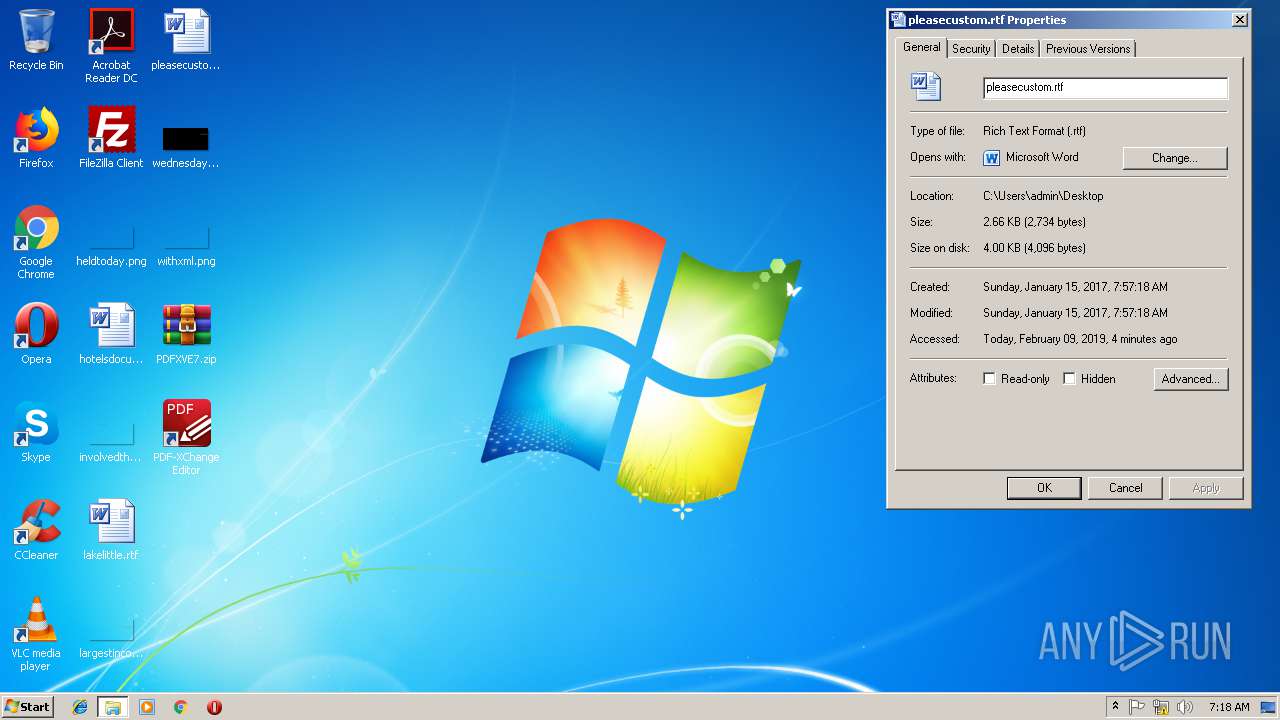Launch Chrome from the taskbar

(180, 707)
